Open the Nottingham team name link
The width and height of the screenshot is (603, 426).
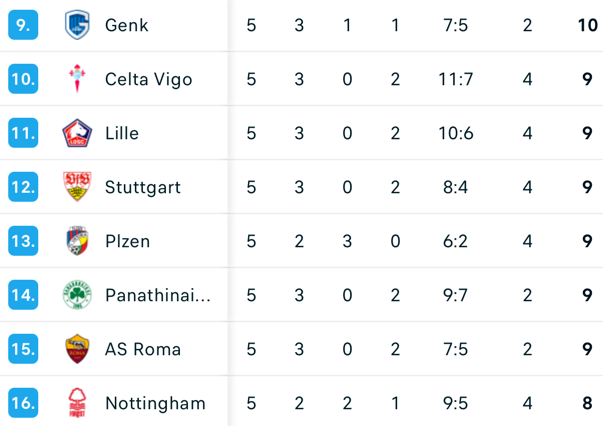[x=155, y=403]
